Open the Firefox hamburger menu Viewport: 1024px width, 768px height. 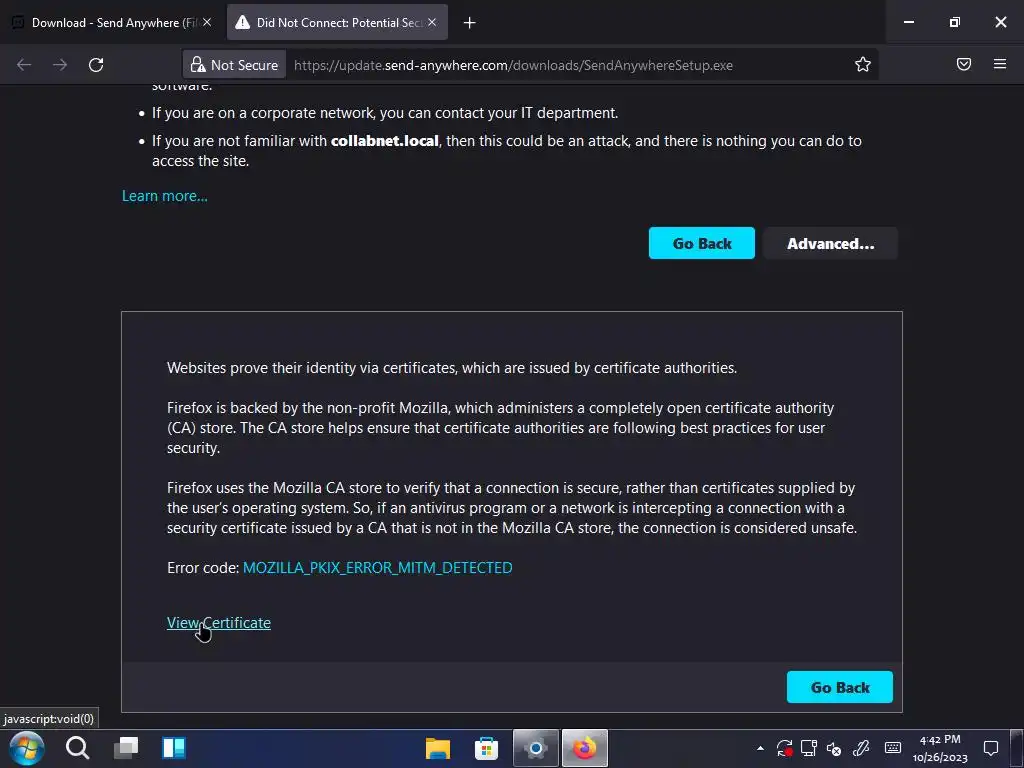(1000, 64)
